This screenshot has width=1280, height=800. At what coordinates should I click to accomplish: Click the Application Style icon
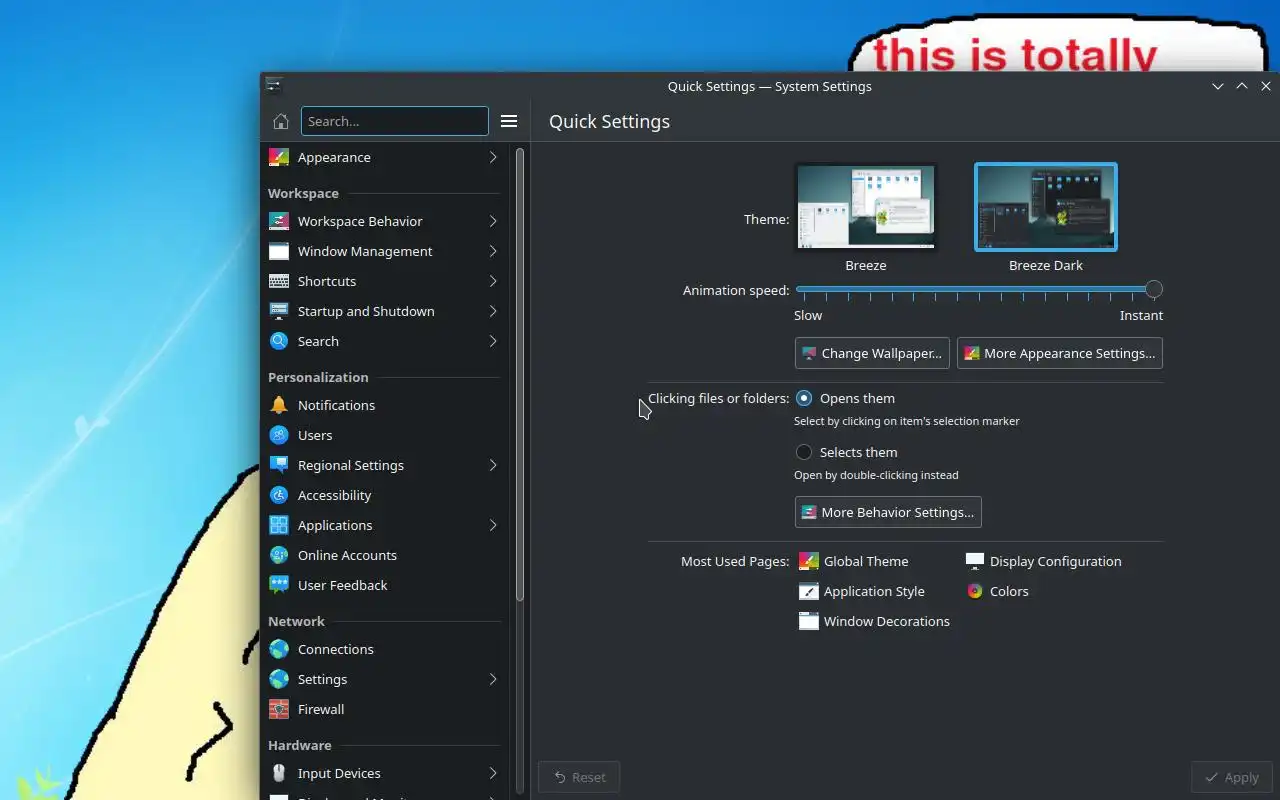(809, 591)
